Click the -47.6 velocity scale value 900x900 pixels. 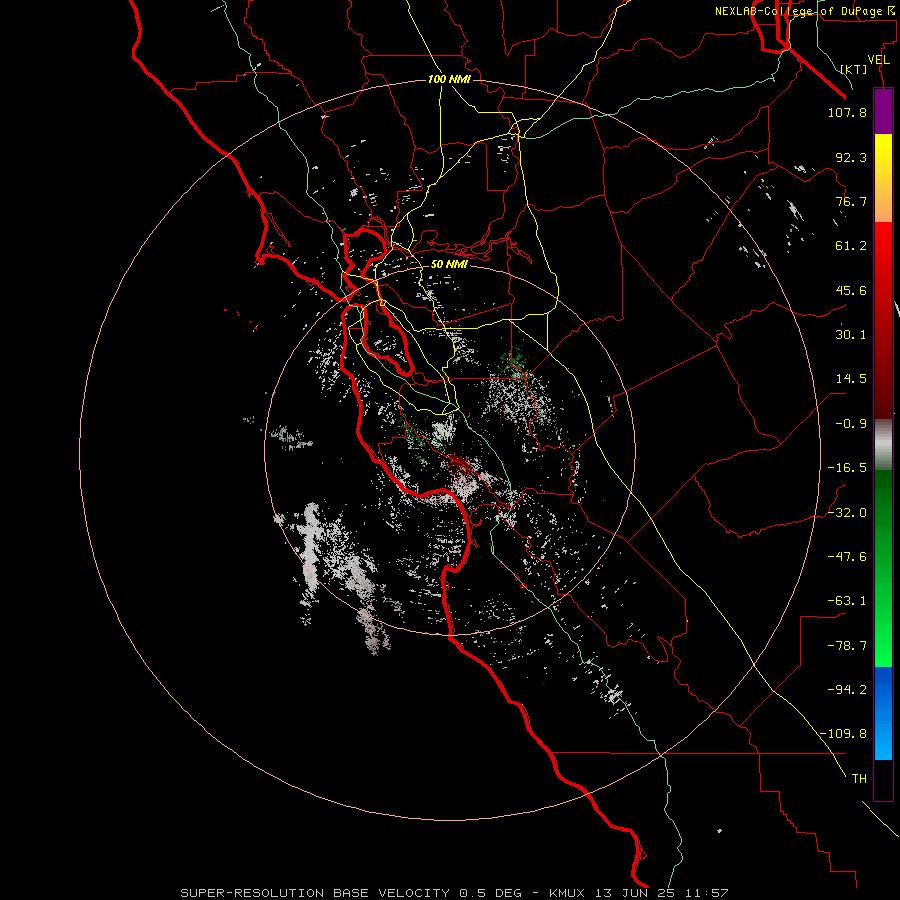tap(847, 557)
